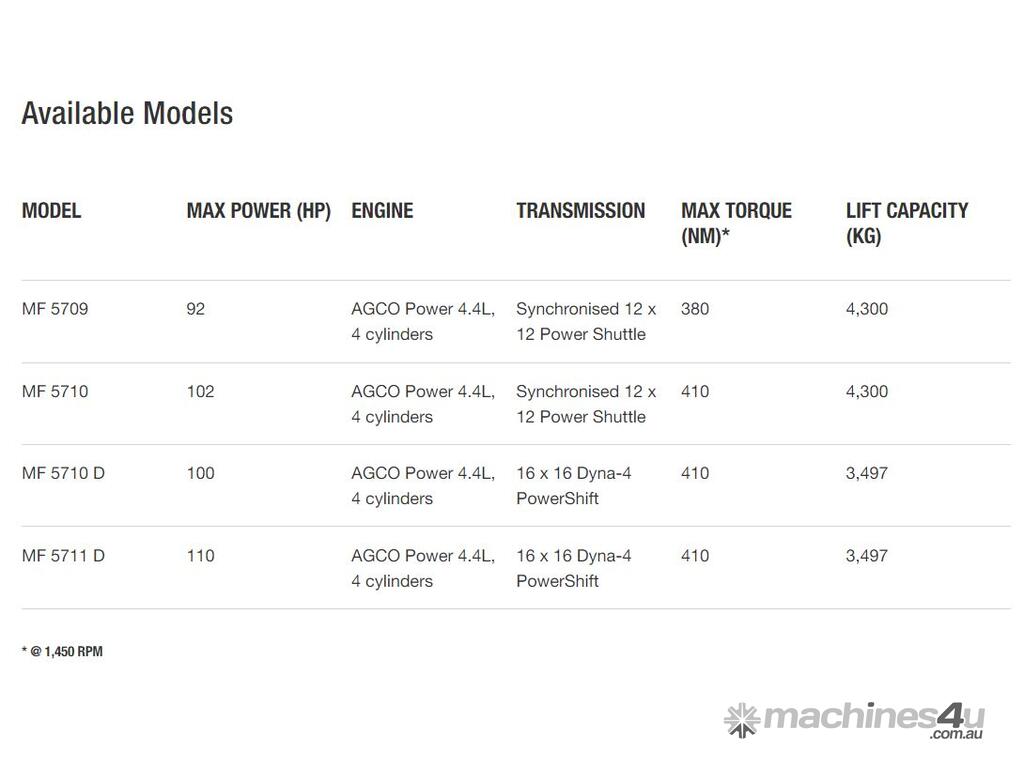The image size is (1024, 768).
Task: Click MF 5710 D's Dyna-4 PowerShift transmission
Action: pyautogui.click(x=574, y=485)
